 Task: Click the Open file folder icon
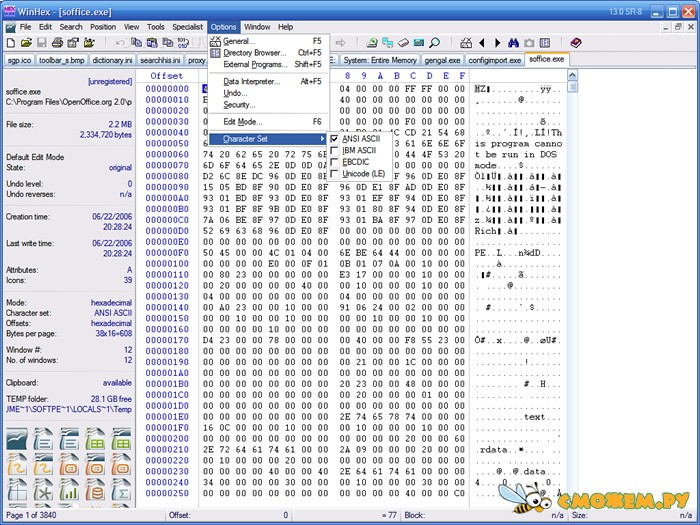pos(26,43)
